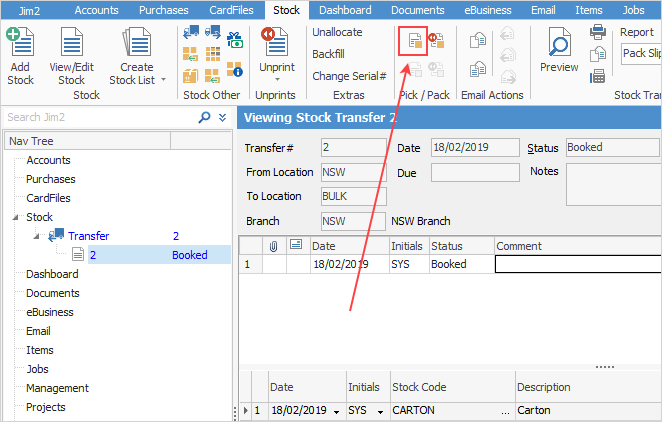662x422 pixels.
Task: Click truck with right arrow Stock Other icon
Action: [213, 32]
